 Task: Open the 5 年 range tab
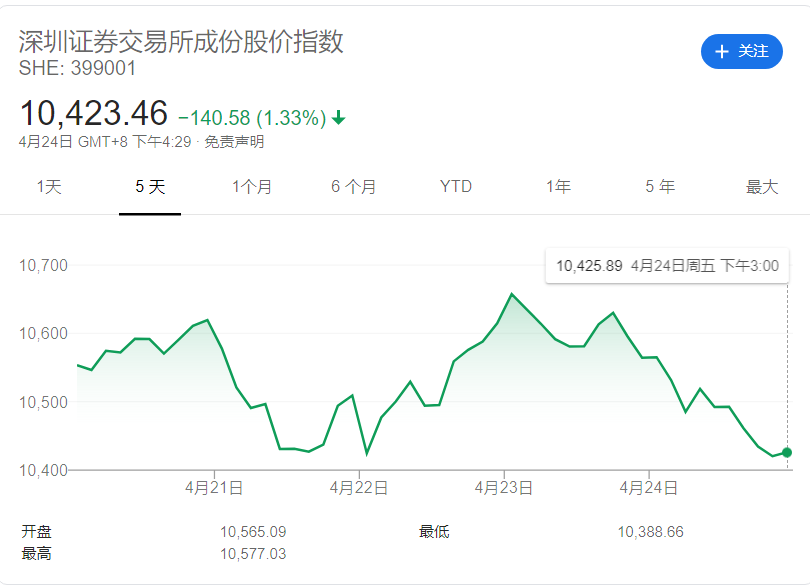660,187
